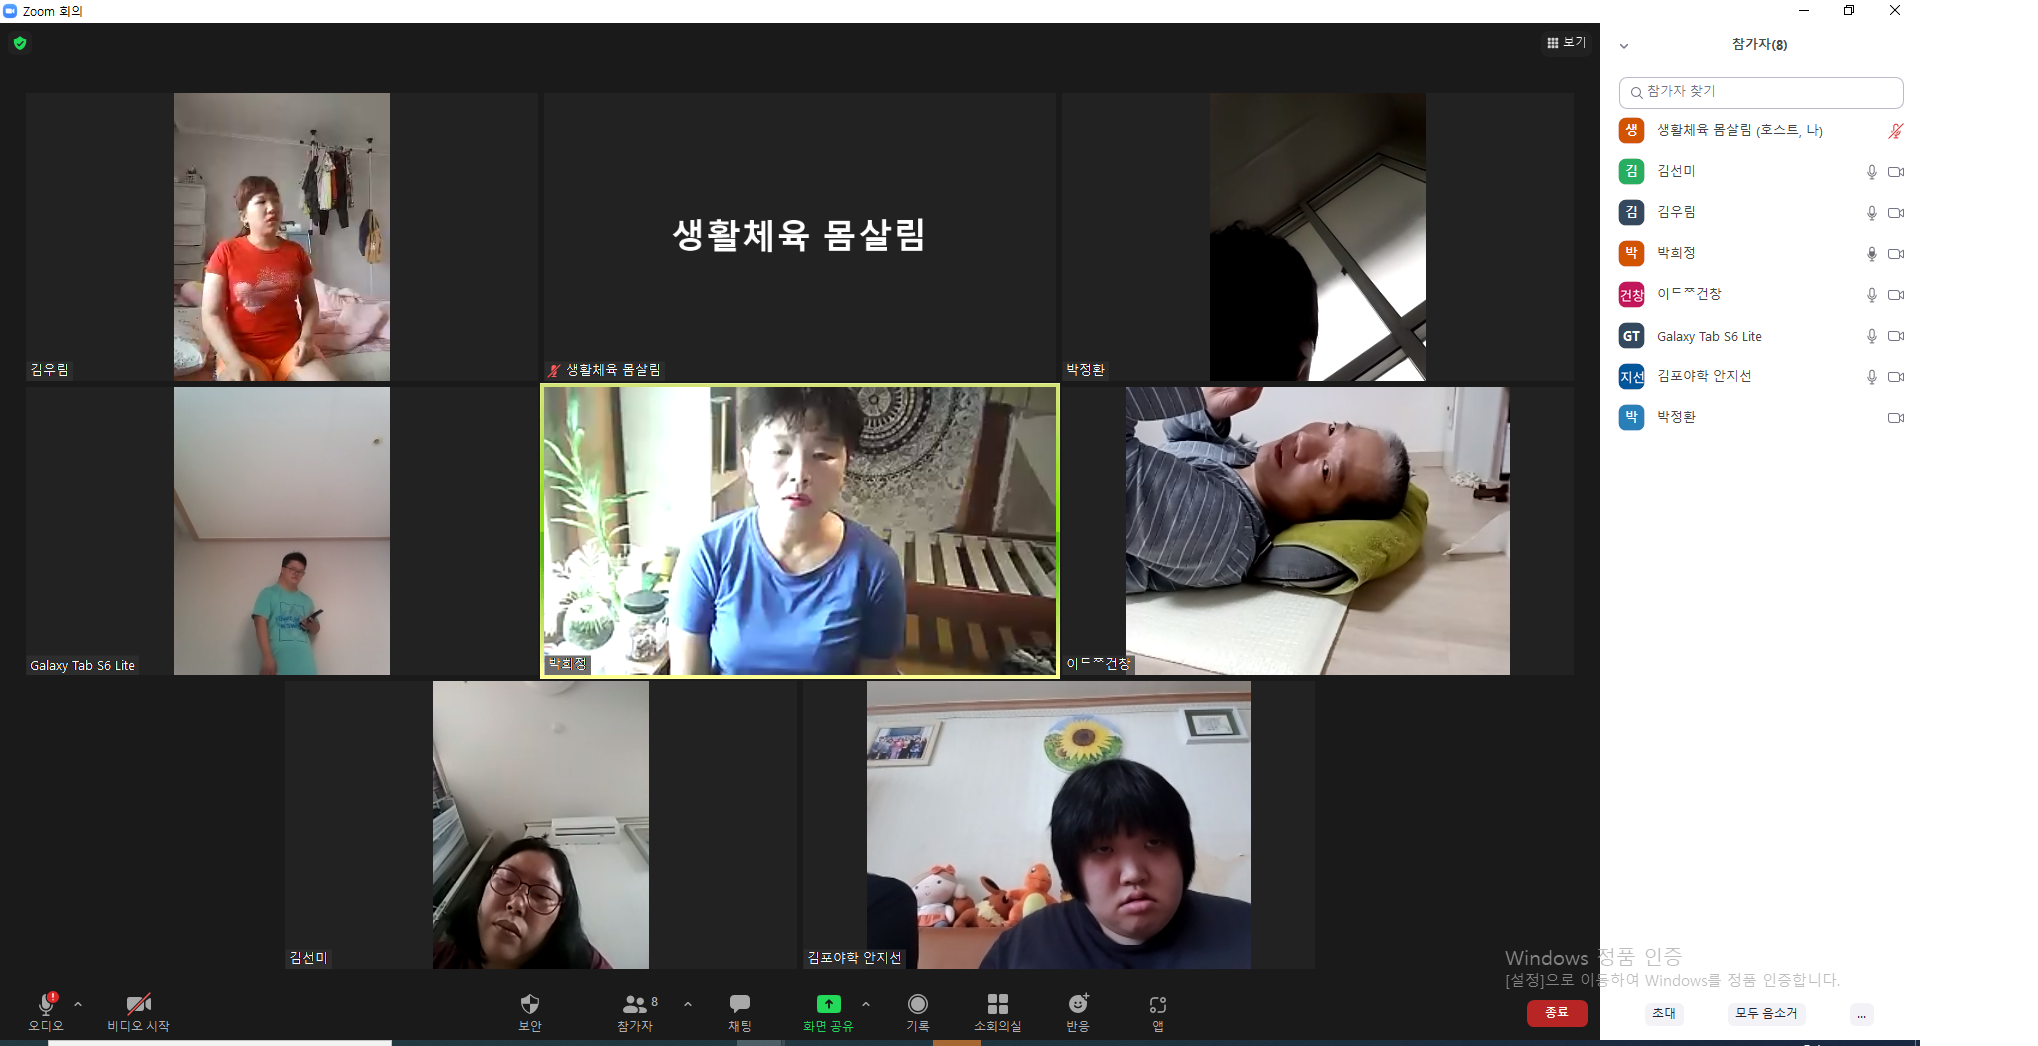Open the Security (보안) shield option
This screenshot has width=2038, height=1046.
coord(530,1012)
